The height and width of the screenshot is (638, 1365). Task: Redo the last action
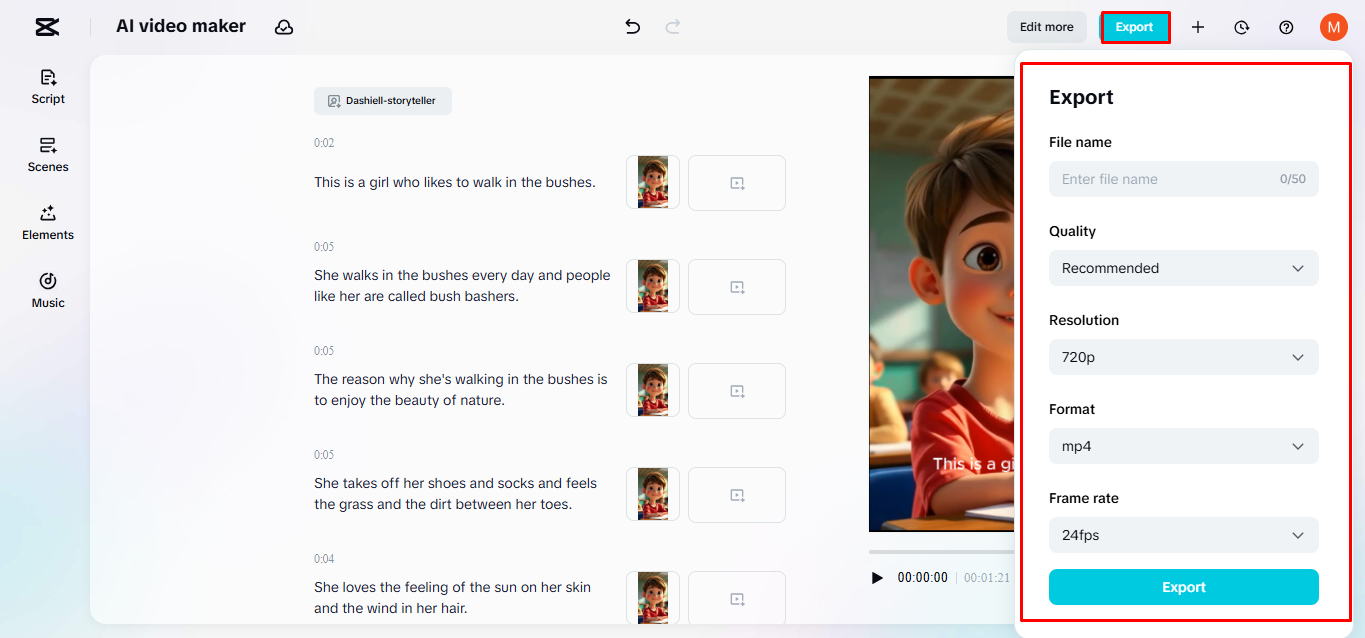coord(673,27)
